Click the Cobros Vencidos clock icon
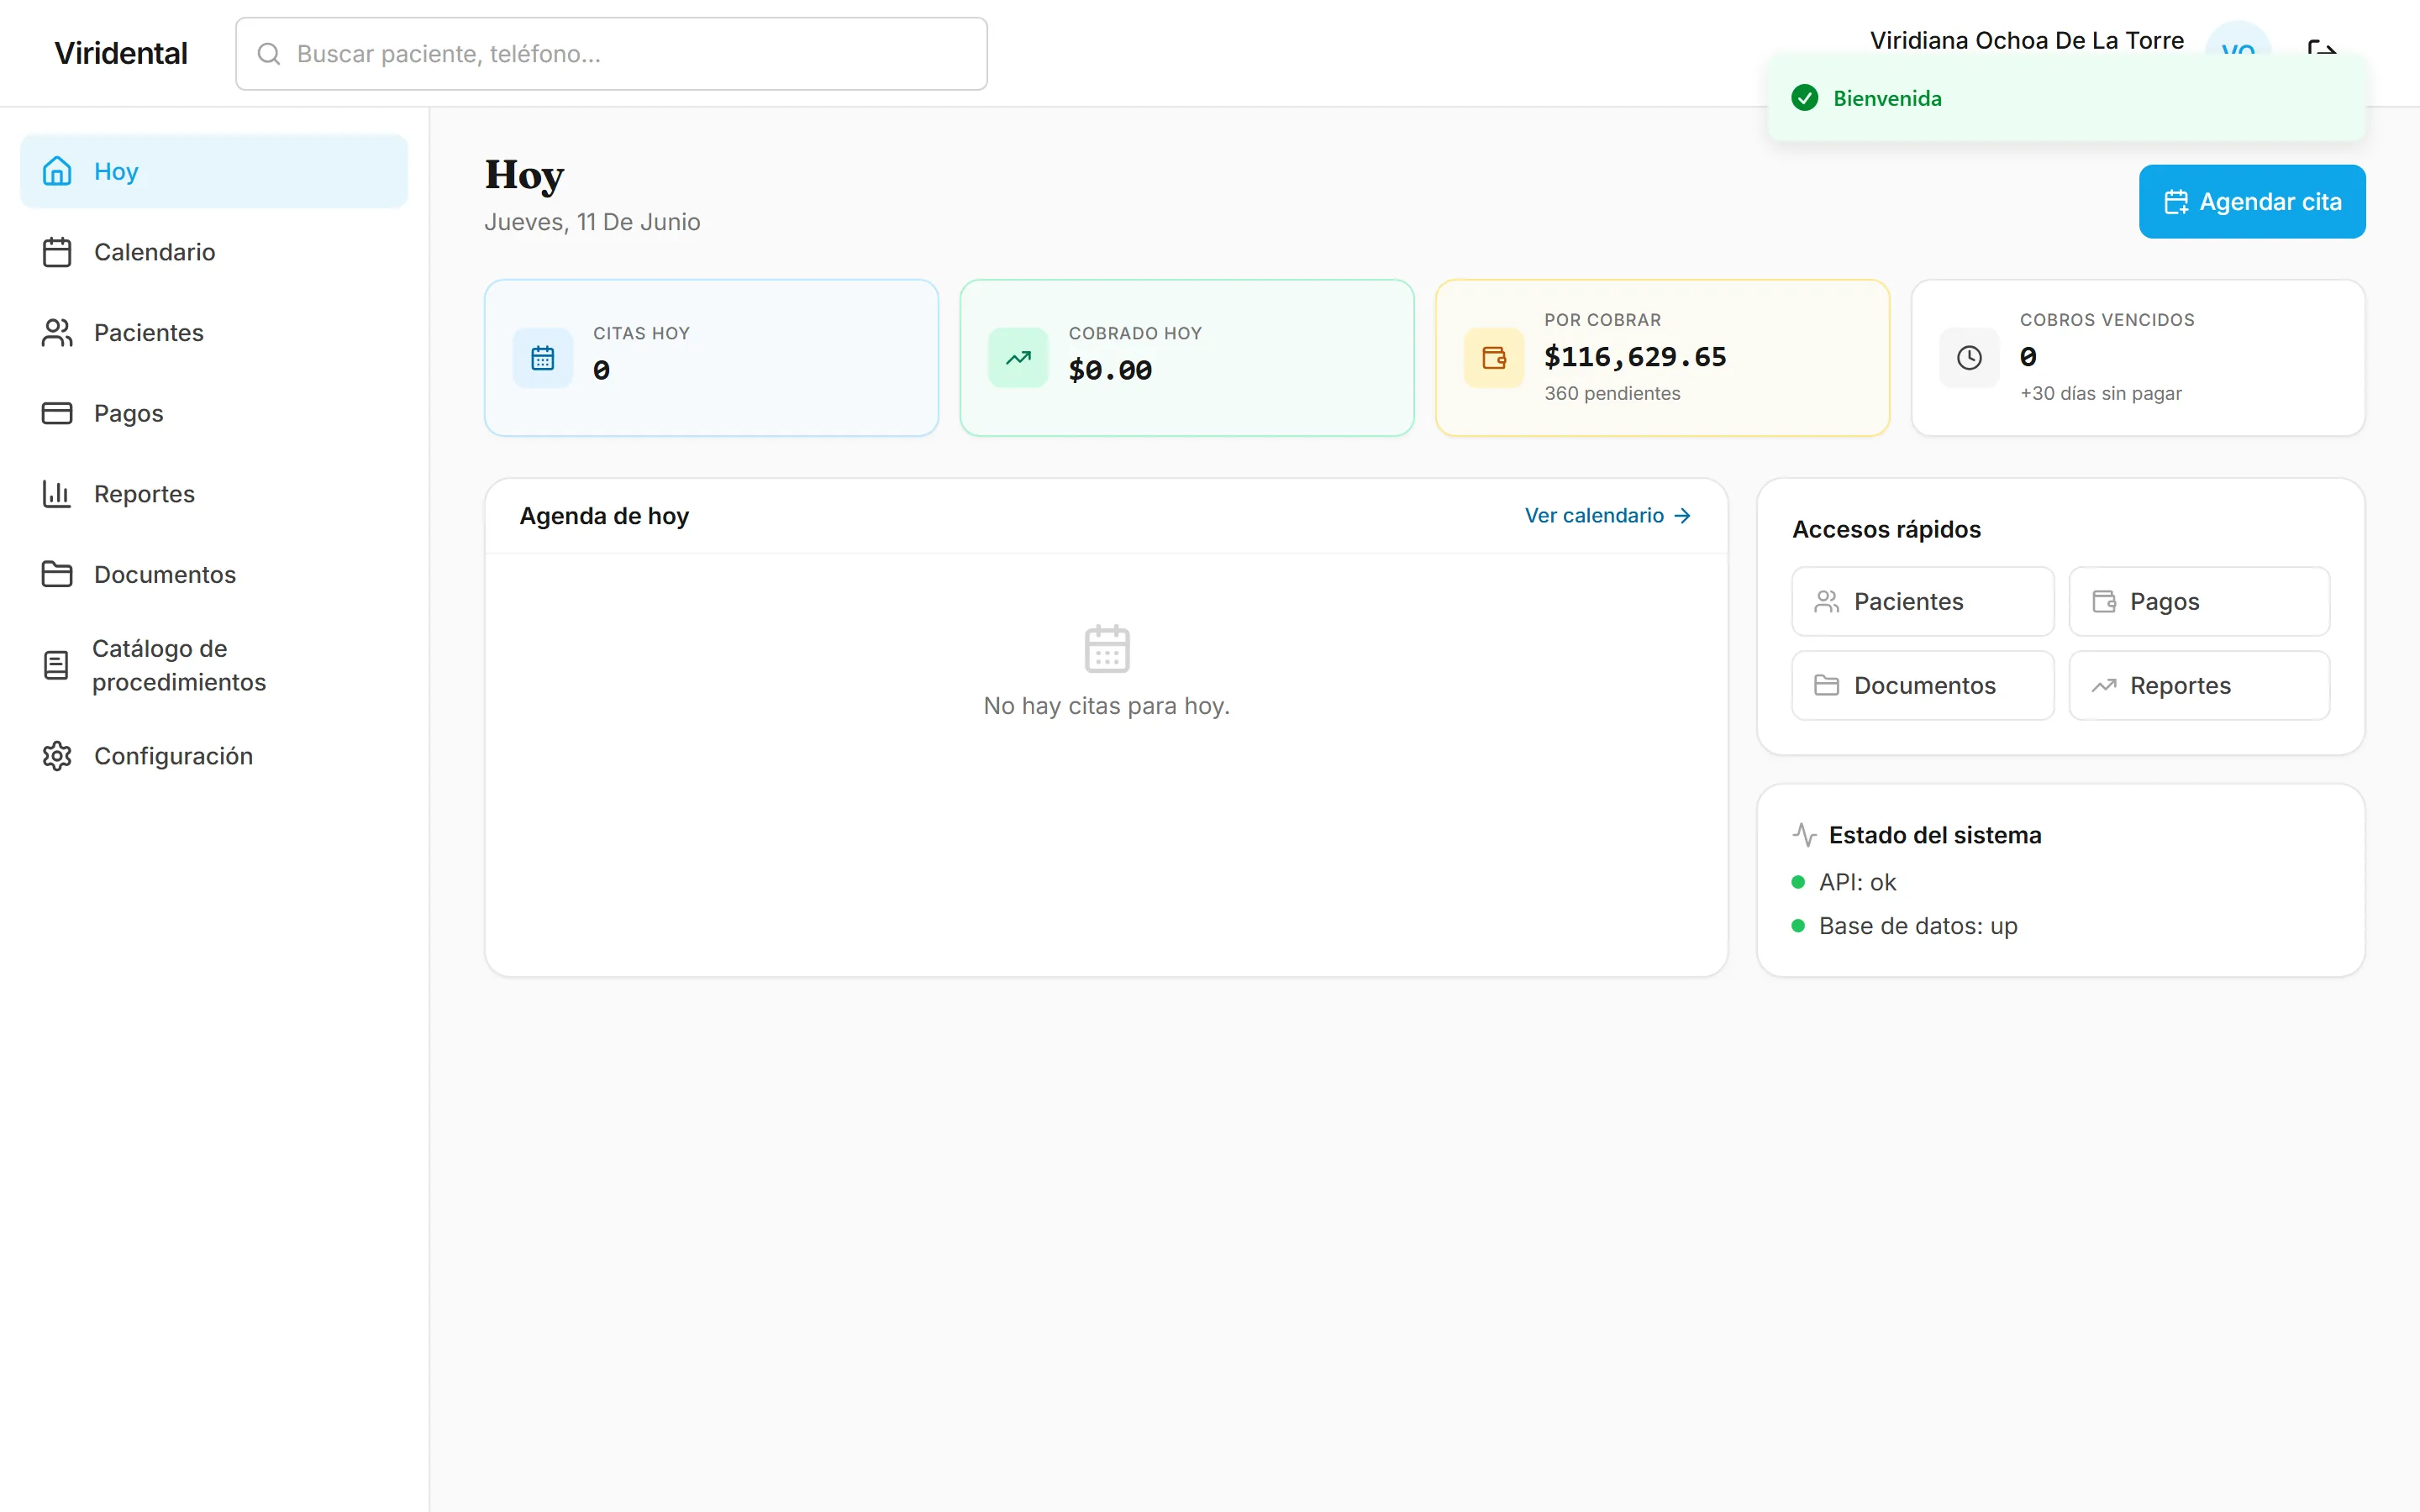 [x=1969, y=358]
